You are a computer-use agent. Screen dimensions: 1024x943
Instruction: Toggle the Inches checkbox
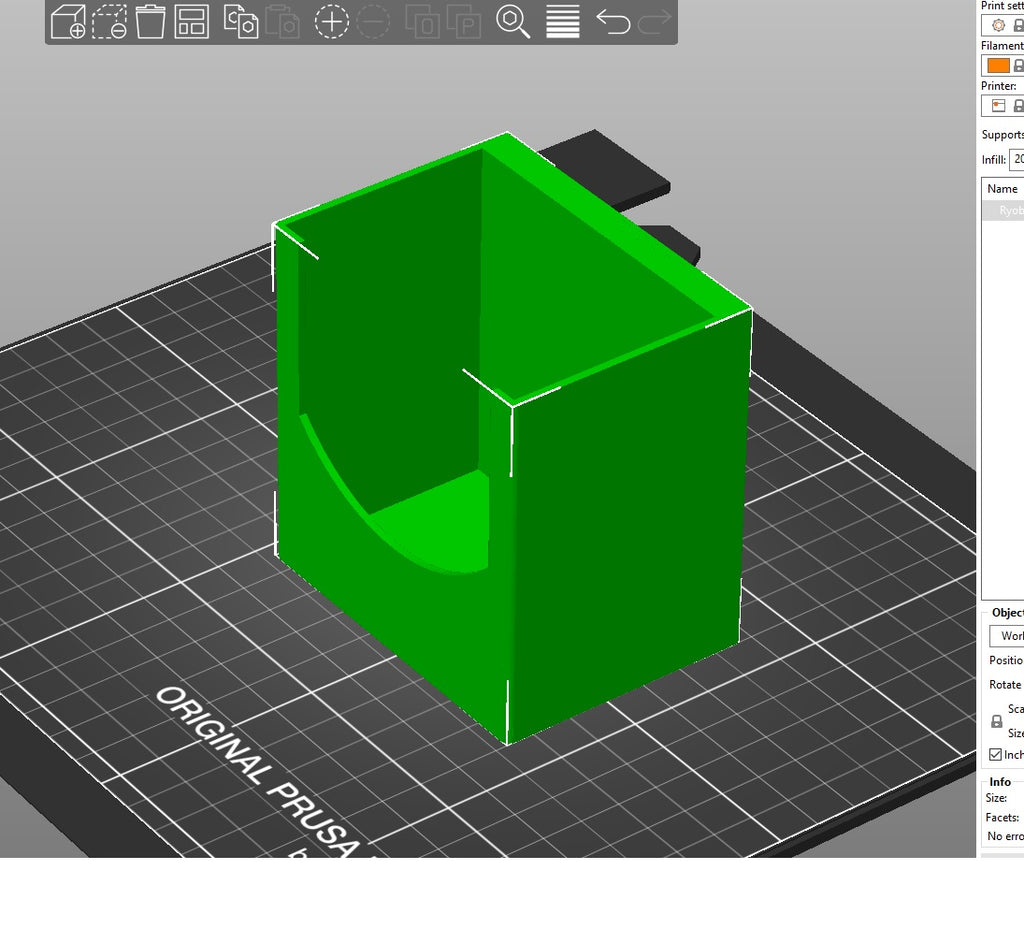pyautogui.click(x=995, y=755)
